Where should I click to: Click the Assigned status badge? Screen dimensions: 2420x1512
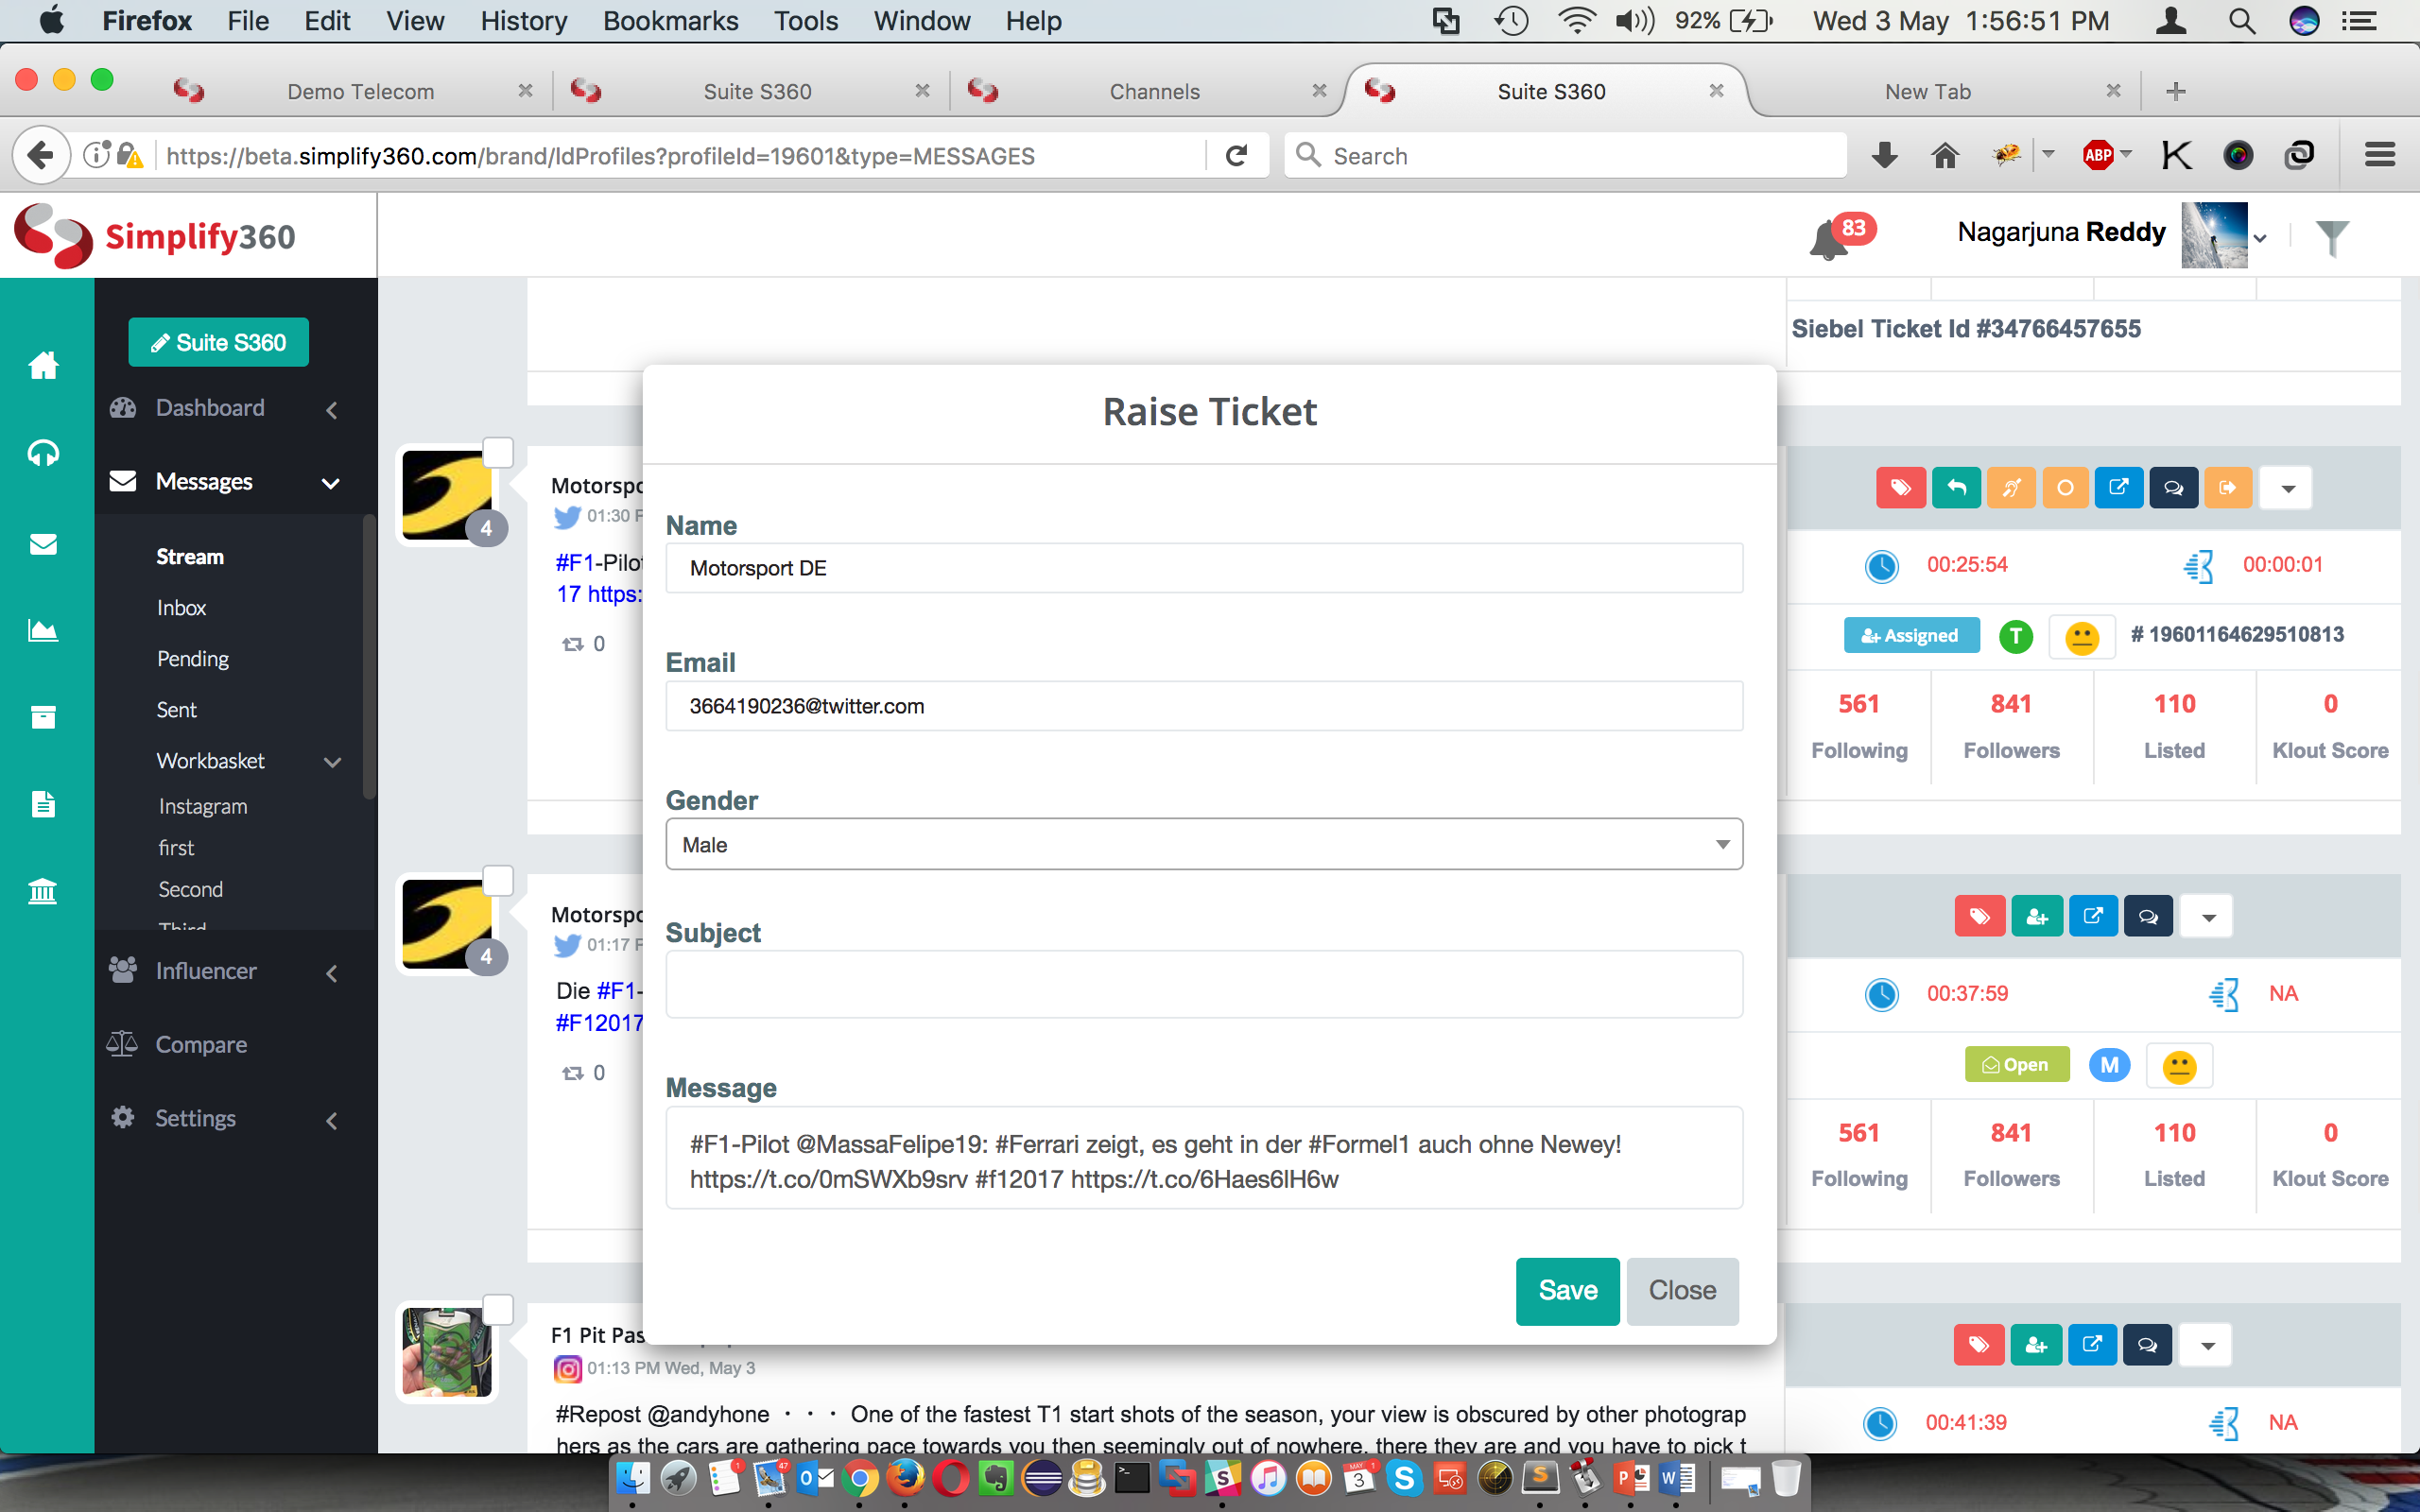(1910, 634)
